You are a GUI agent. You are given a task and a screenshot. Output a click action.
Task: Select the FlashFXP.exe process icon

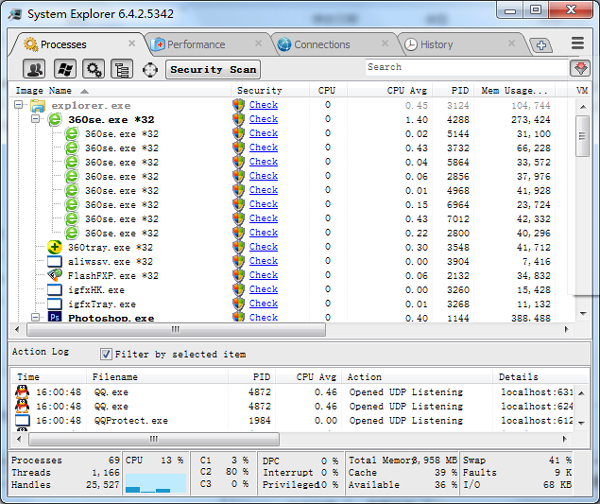click(55, 275)
